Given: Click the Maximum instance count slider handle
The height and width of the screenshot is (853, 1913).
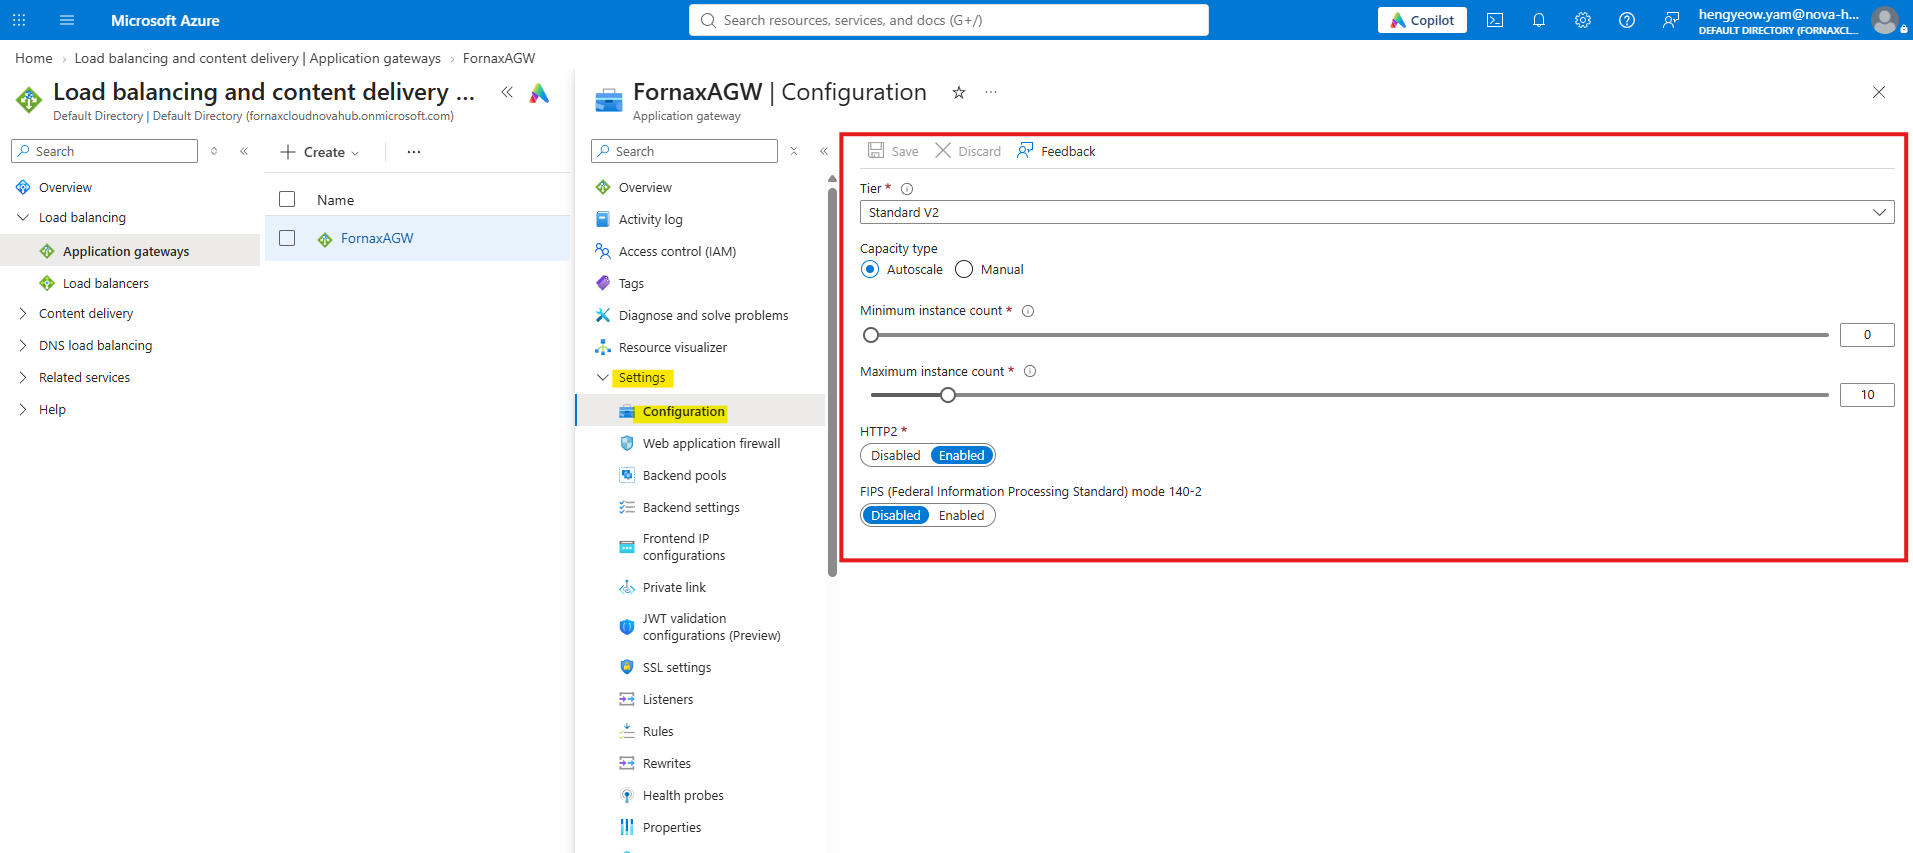Looking at the screenshot, I should [x=948, y=395].
